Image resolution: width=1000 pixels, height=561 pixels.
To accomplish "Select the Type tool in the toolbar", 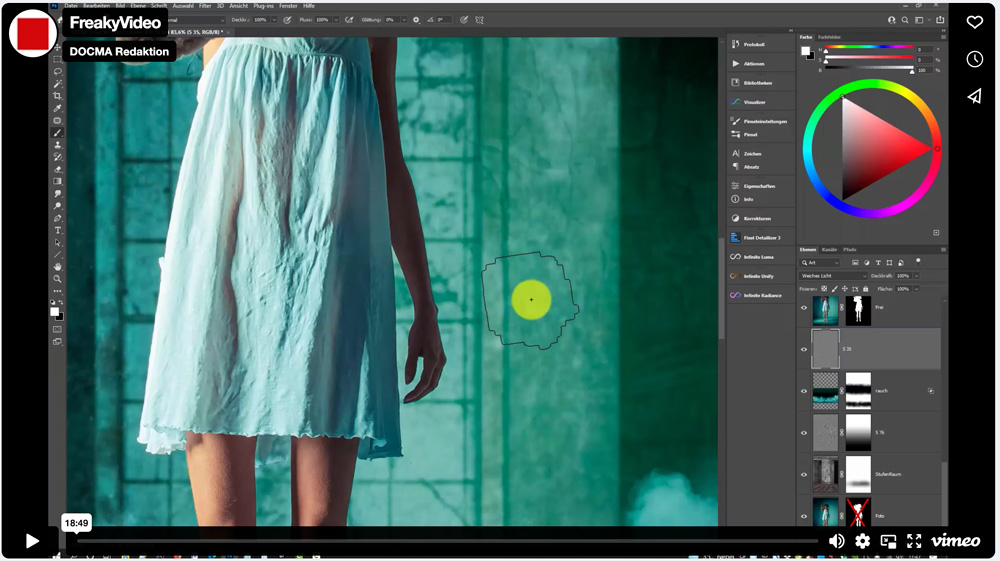I will coord(57,230).
